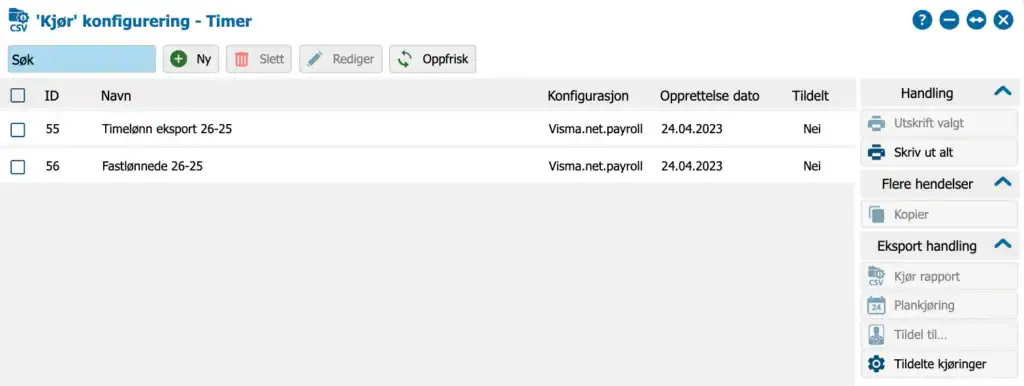
Task: Sort by the Navn column header
Action: 116,96
